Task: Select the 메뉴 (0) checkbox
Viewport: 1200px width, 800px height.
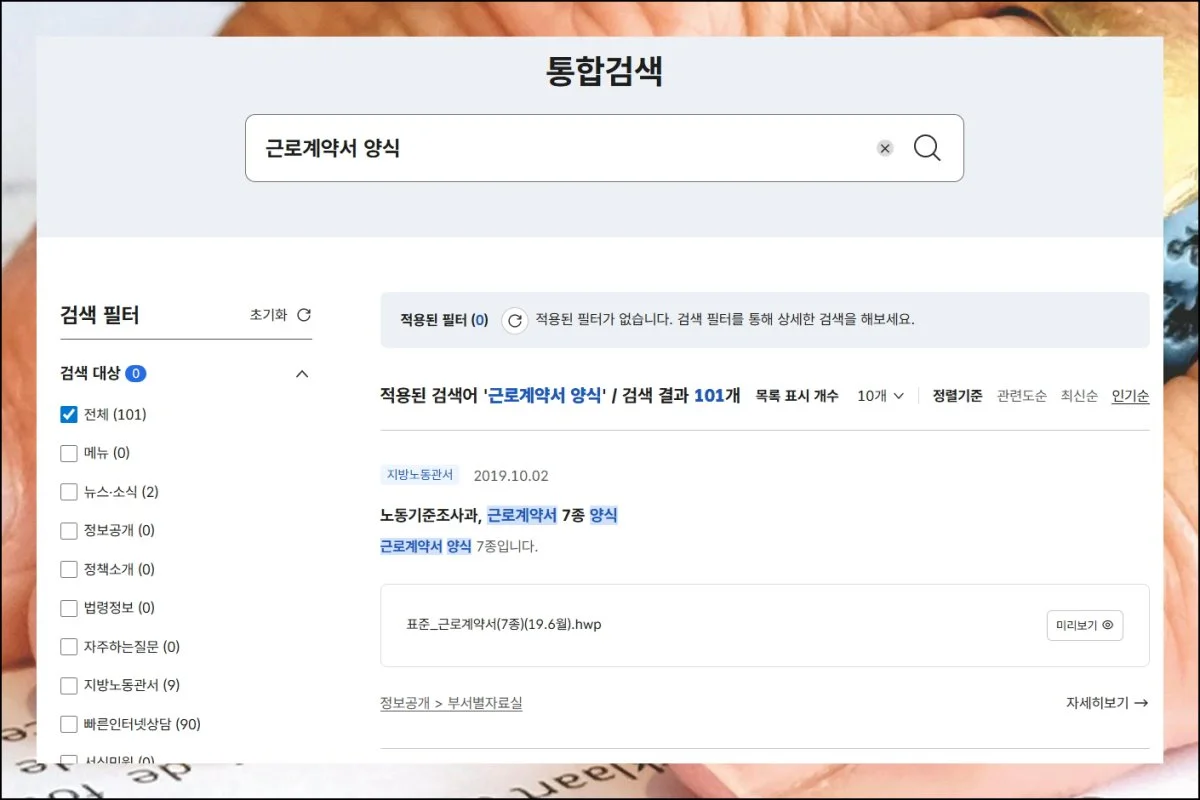Action: (x=69, y=453)
